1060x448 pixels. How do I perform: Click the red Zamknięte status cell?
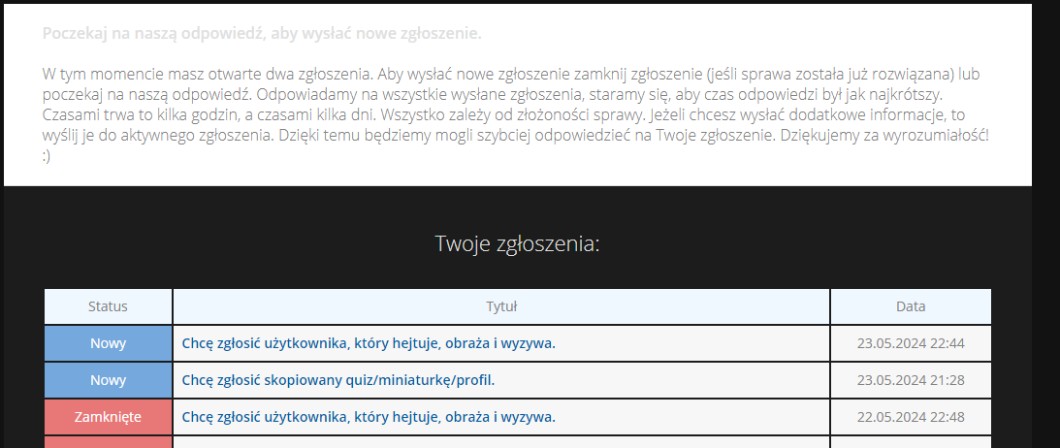108,417
